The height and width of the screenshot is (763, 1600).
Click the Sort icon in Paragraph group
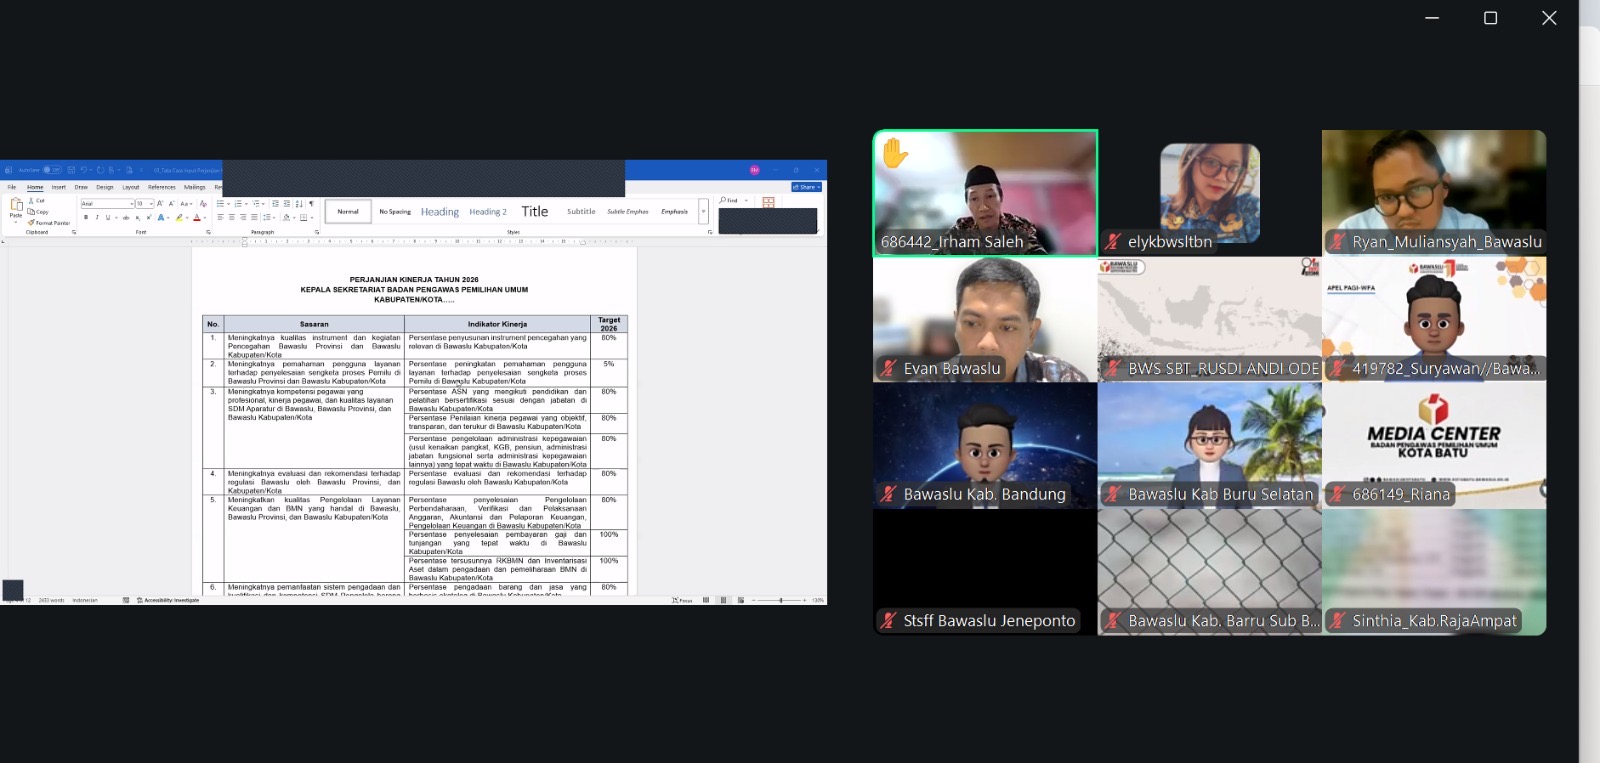(299, 204)
